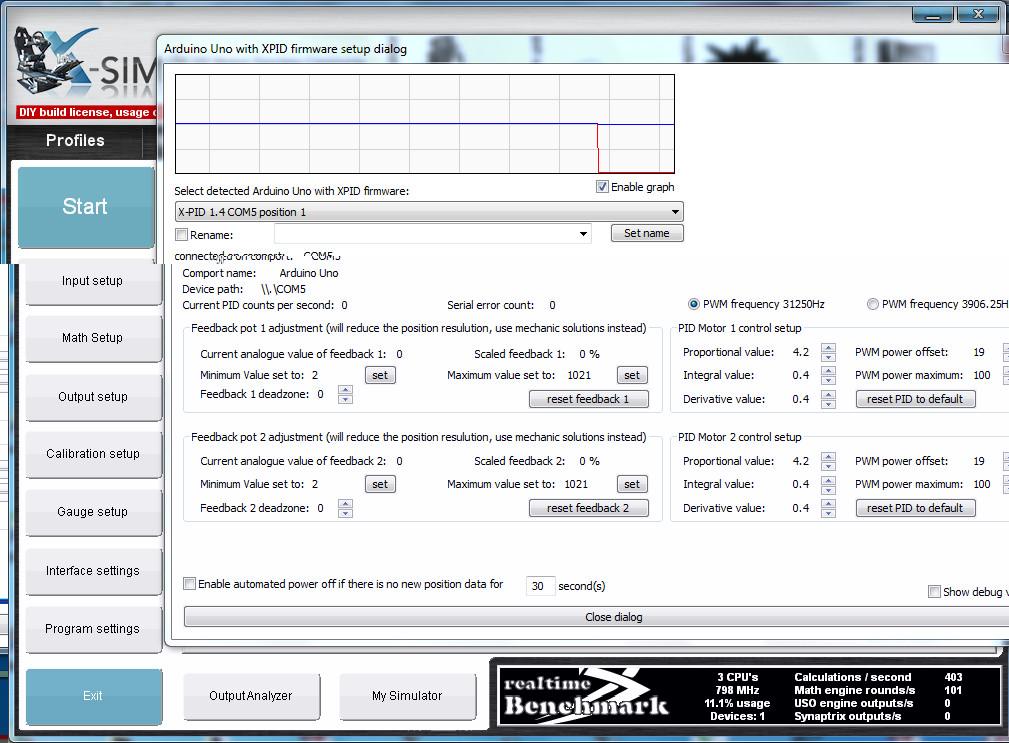Click the realtime Benchmark logo
The image size is (1009, 743).
coord(585,695)
